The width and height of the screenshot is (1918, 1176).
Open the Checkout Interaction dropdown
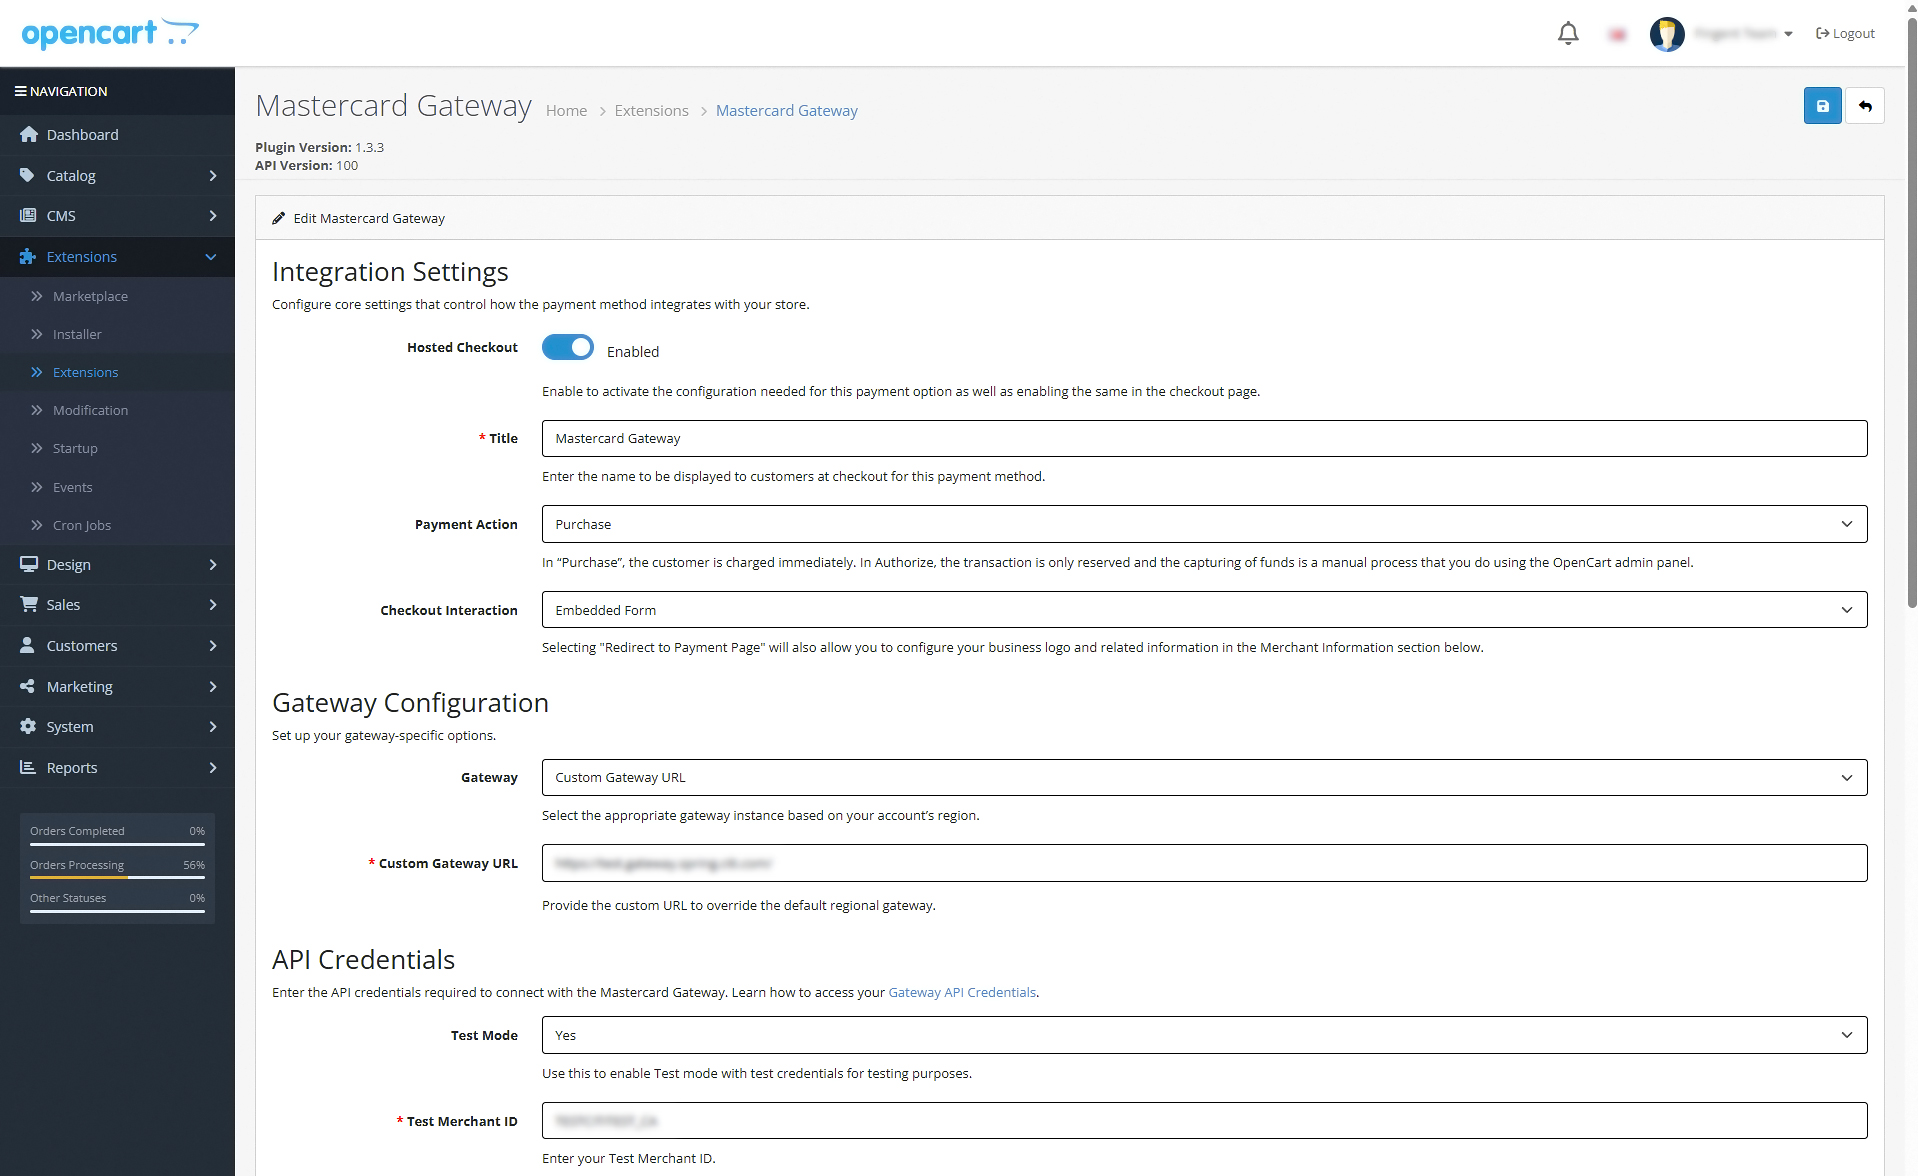pyautogui.click(x=1204, y=610)
